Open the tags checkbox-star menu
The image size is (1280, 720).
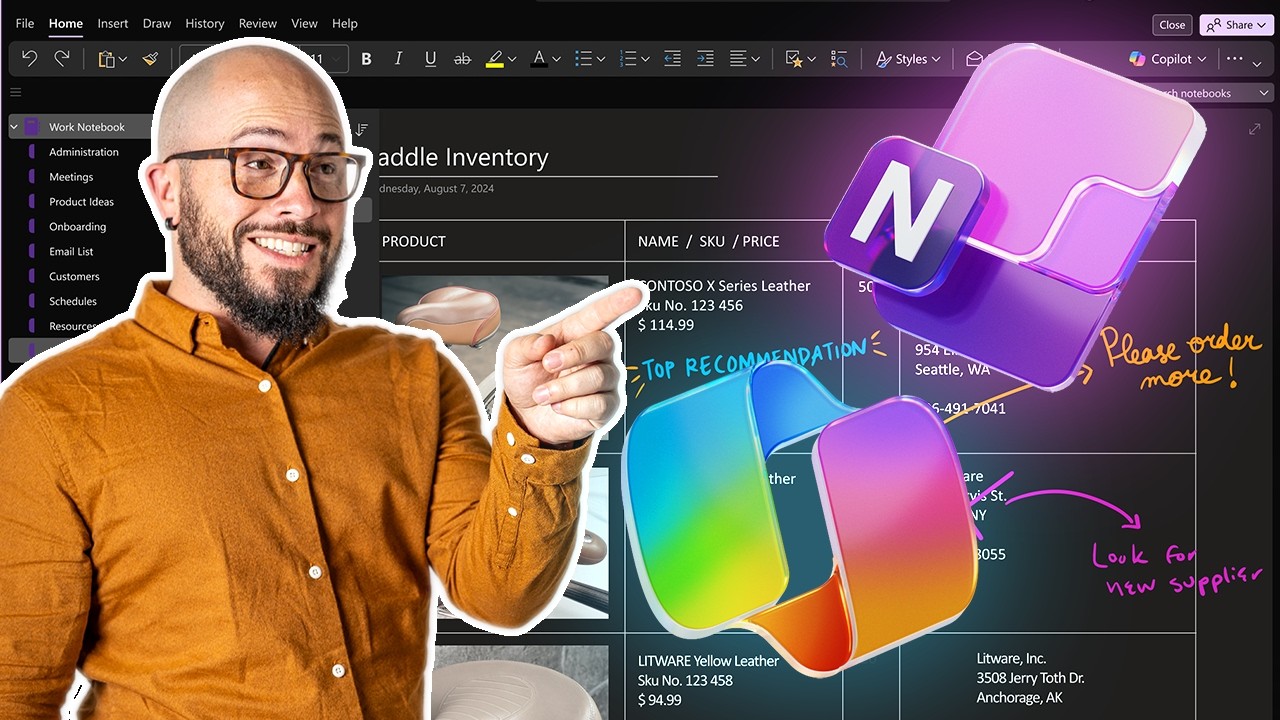pyautogui.click(x=799, y=59)
